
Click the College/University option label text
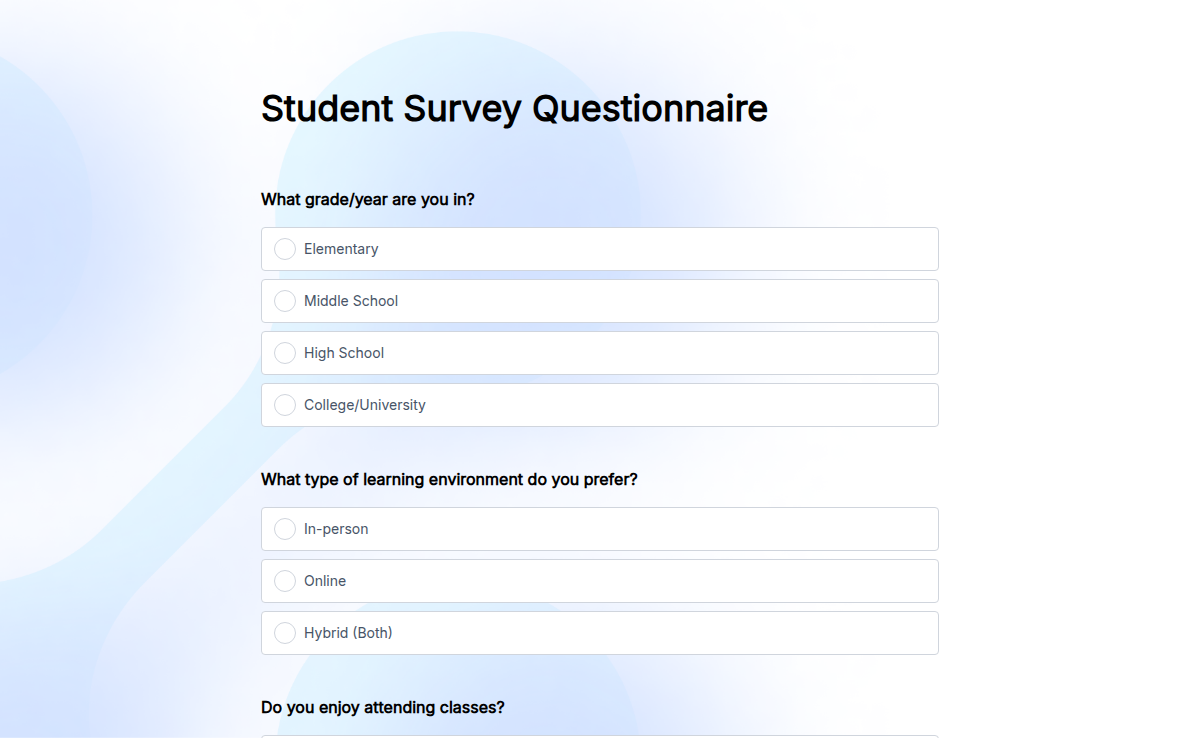pyautogui.click(x=365, y=405)
